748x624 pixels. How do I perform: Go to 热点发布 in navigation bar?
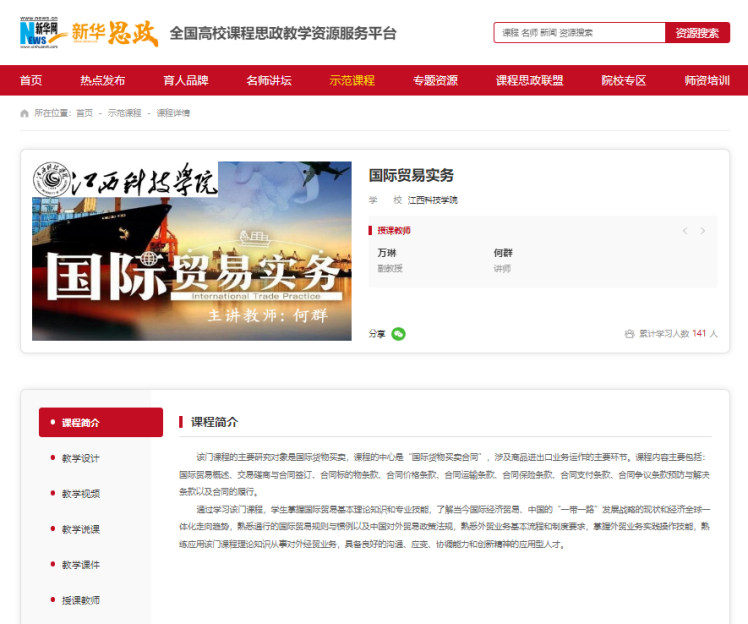click(x=103, y=80)
